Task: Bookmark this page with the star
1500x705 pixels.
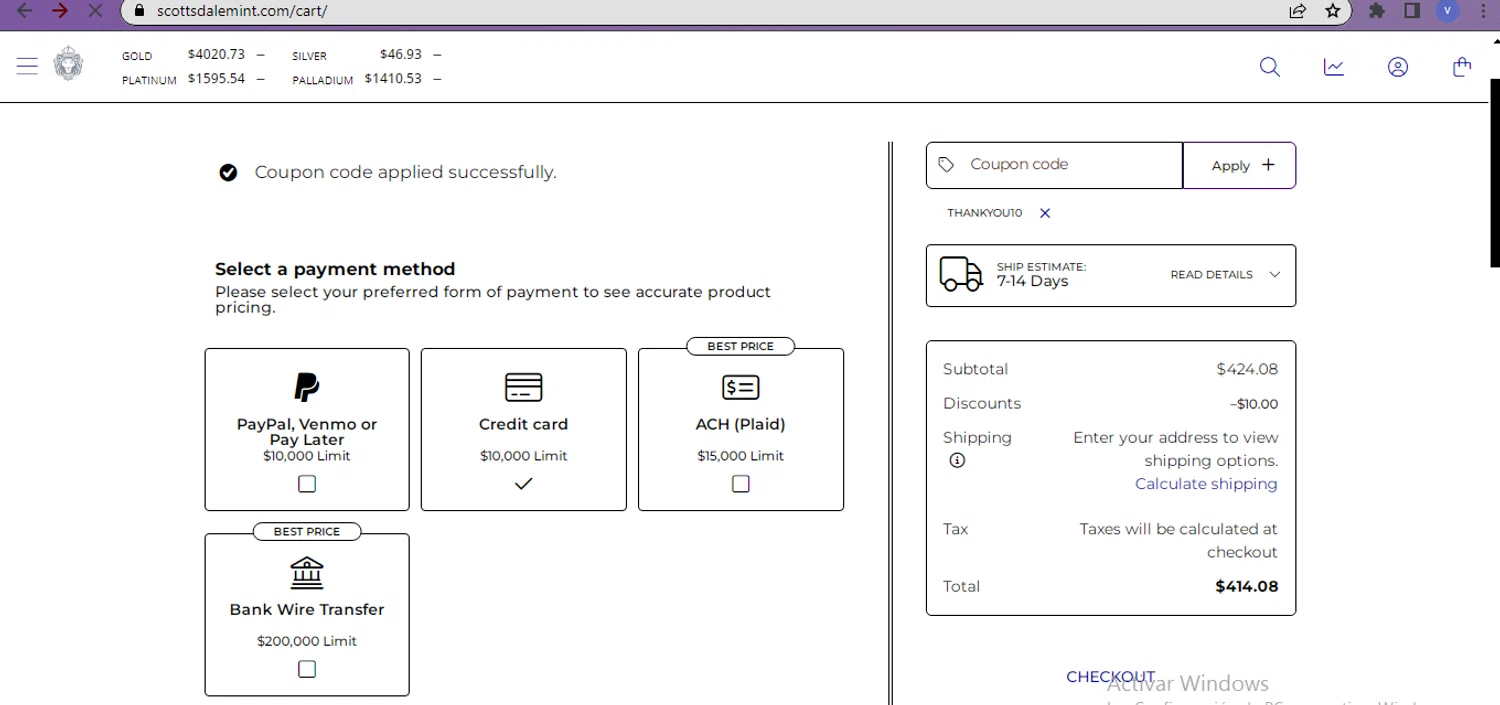Action: tap(1333, 11)
